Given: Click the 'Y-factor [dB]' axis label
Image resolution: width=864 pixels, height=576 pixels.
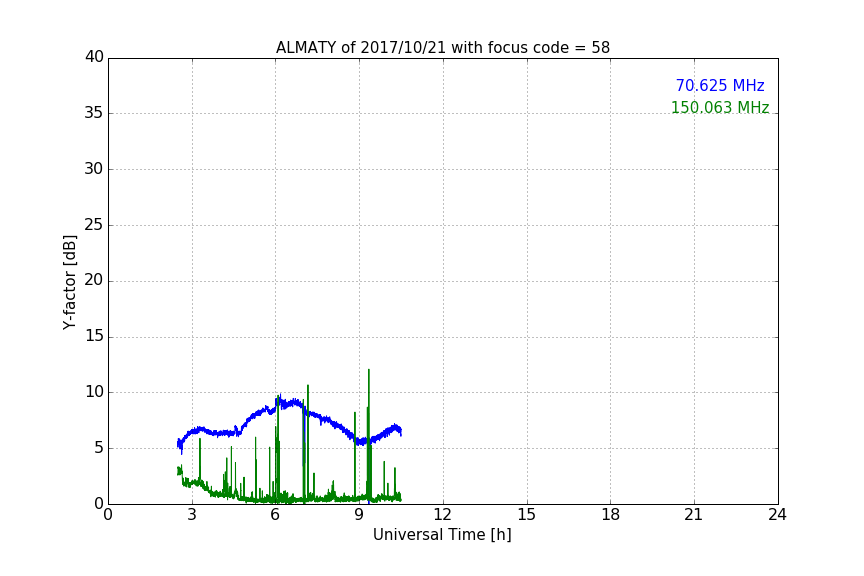Looking at the screenshot, I should [69, 282].
